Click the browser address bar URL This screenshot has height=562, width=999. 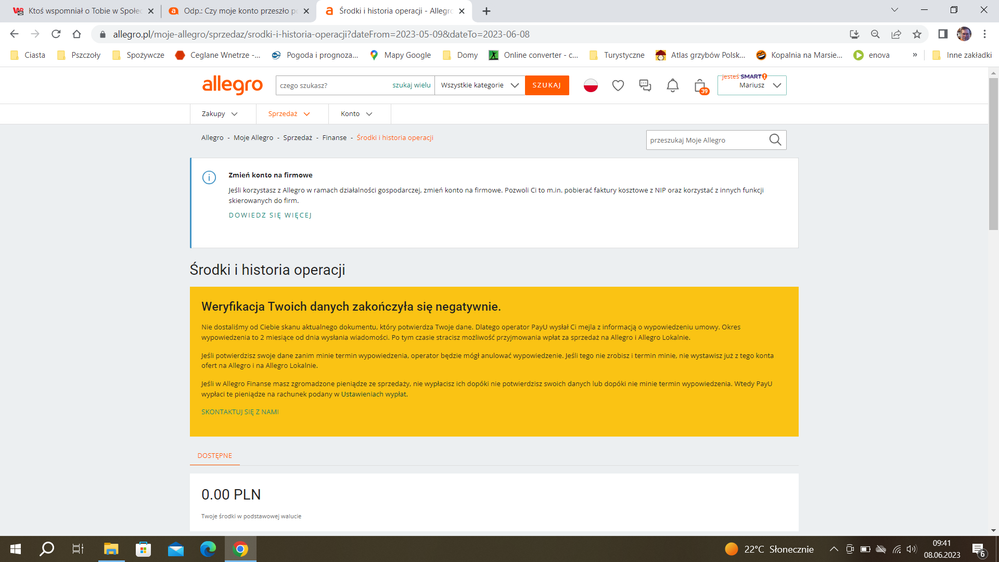[x=321, y=34]
